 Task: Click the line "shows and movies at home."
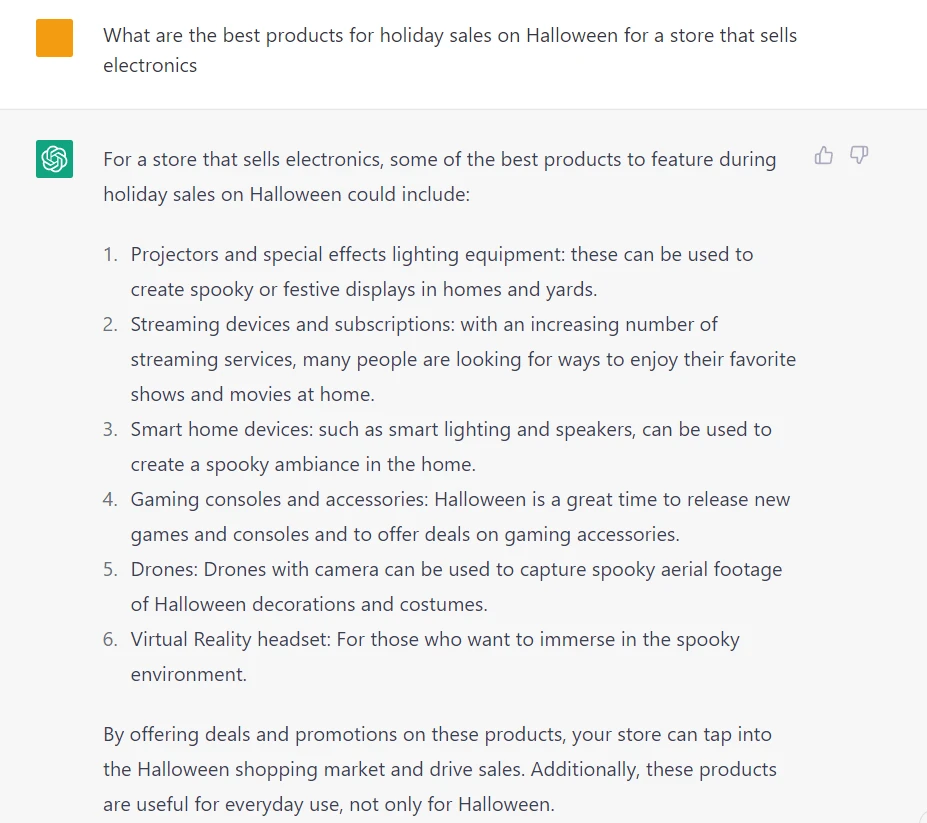coord(252,394)
